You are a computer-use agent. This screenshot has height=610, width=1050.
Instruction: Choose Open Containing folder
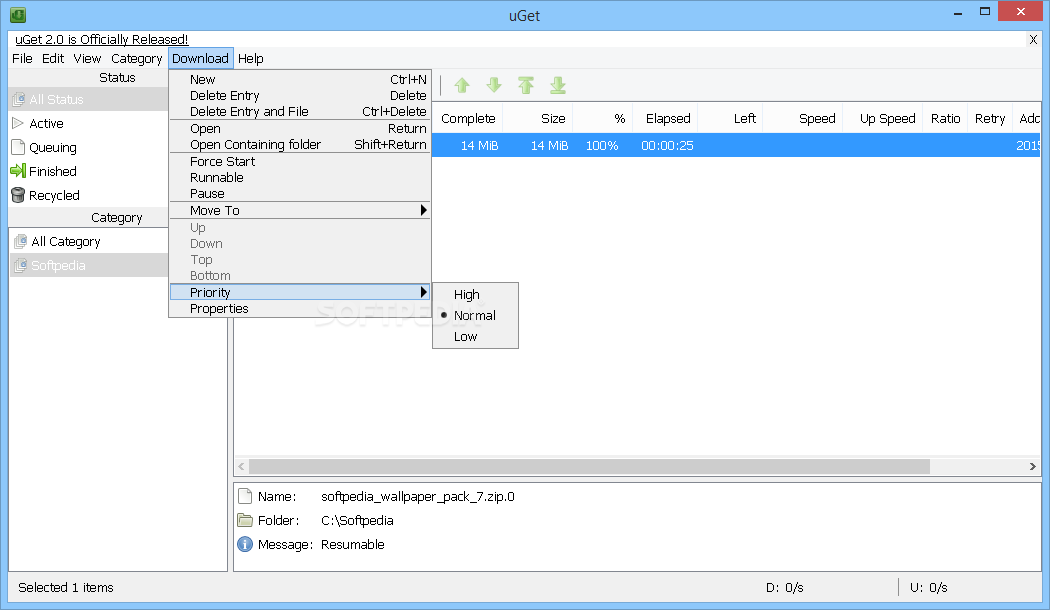pos(300,145)
